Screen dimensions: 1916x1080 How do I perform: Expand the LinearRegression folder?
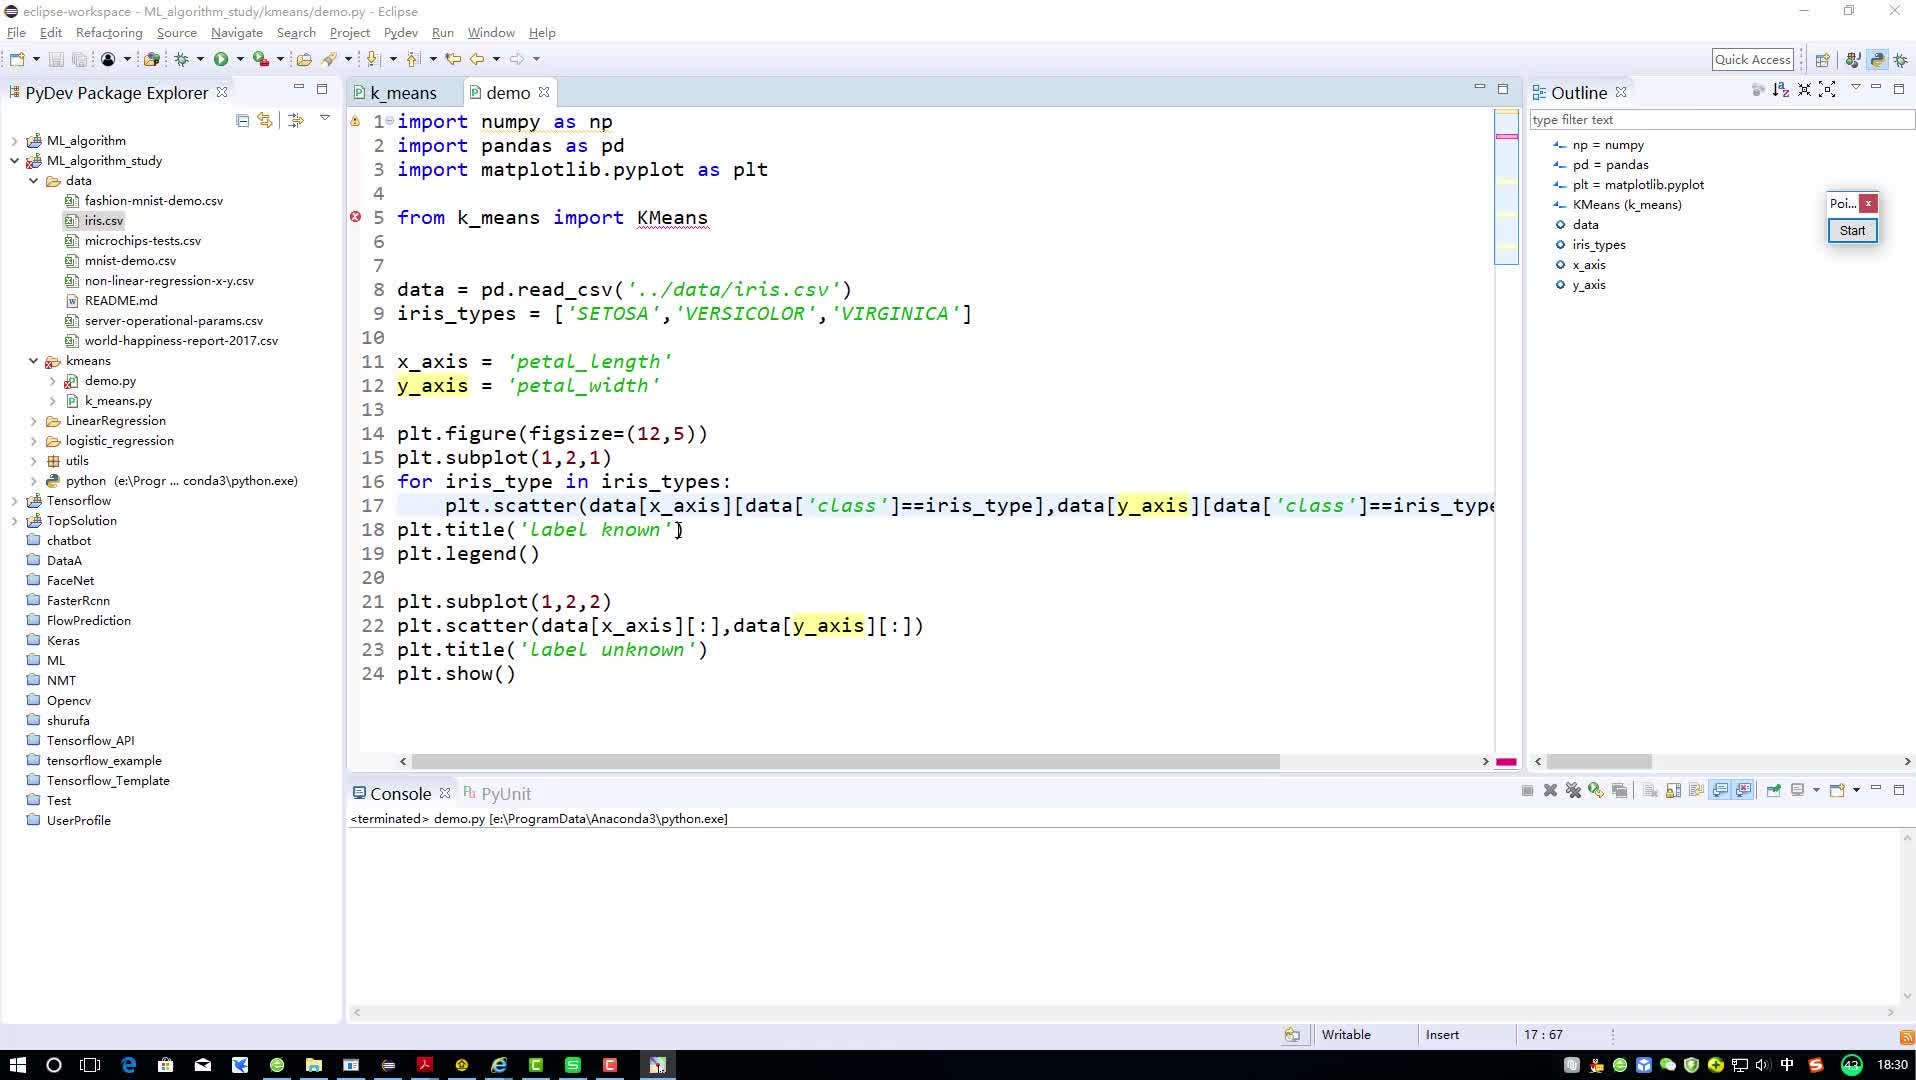click(33, 421)
